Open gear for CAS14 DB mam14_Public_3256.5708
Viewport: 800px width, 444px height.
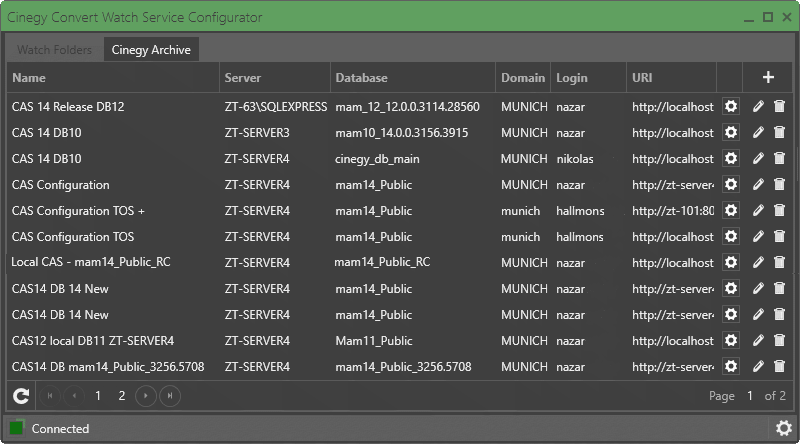pos(731,366)
